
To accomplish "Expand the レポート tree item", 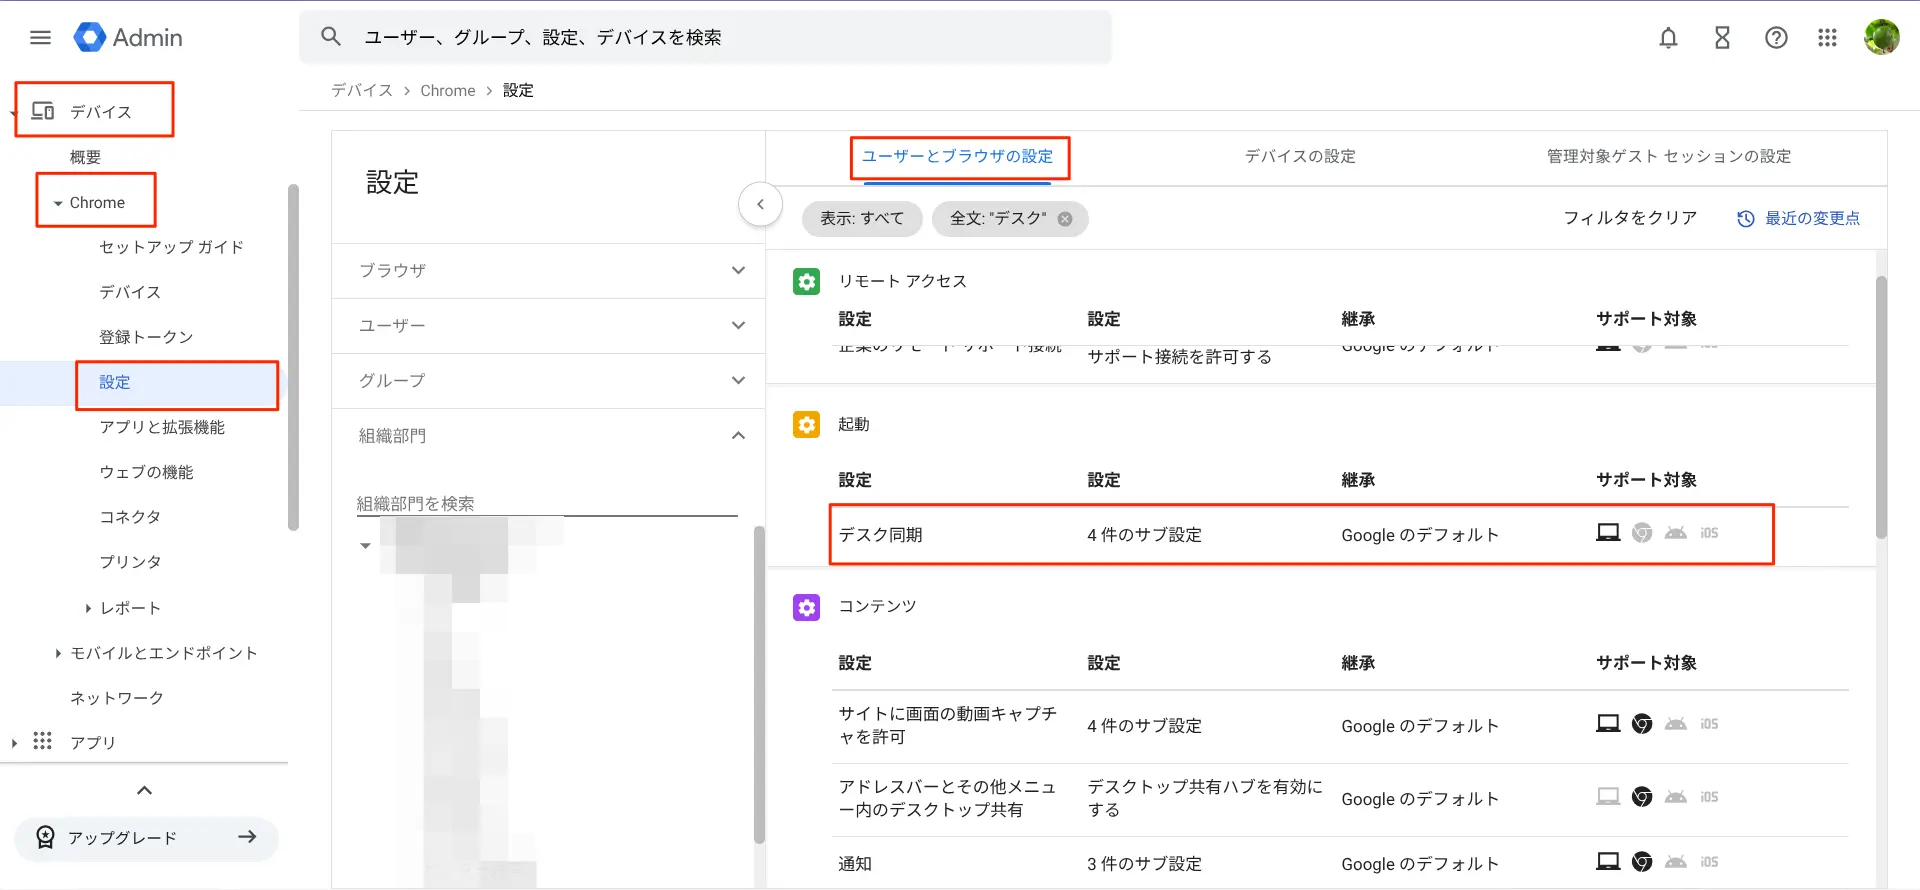I will [x=88, y=608].
